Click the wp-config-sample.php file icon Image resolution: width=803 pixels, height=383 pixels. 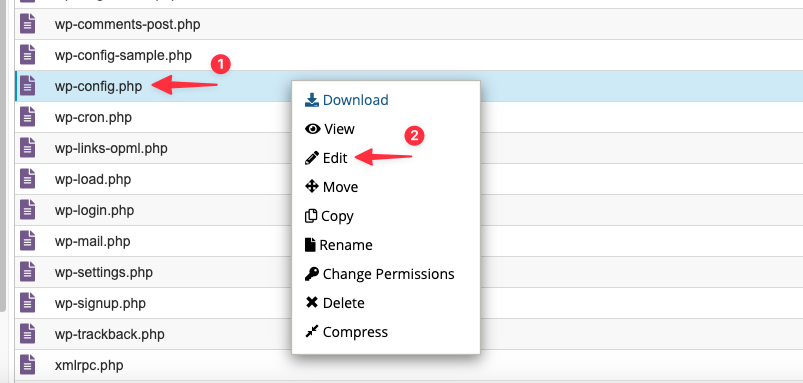click(28, 55)
